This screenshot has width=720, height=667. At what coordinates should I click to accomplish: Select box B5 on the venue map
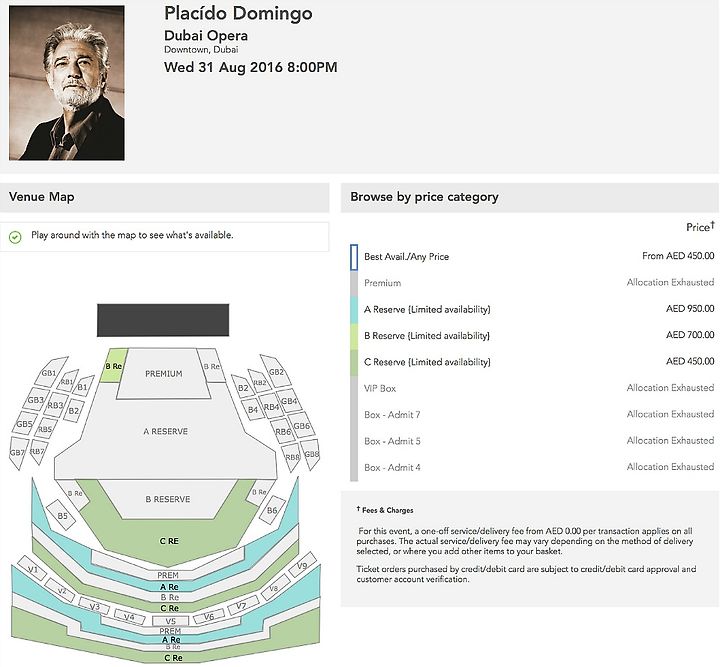(x=63, y=516)
